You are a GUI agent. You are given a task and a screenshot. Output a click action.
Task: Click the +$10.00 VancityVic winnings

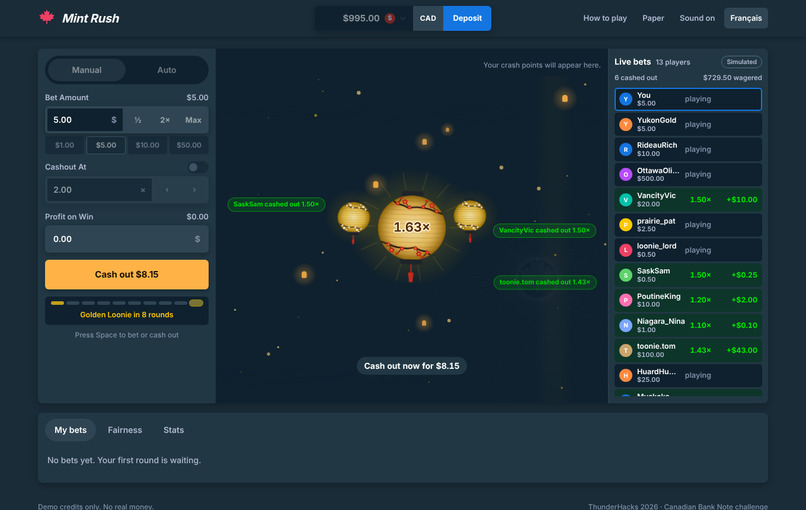[x=742, y=199]
